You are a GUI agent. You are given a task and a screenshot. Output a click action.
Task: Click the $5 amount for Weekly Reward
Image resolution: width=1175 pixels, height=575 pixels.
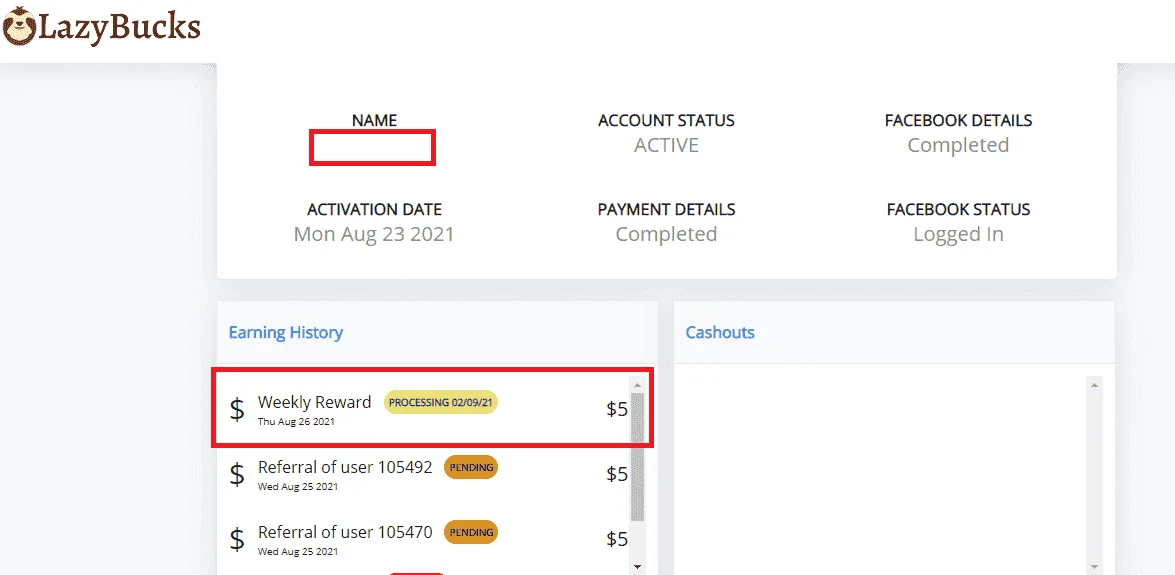[617, 409]
